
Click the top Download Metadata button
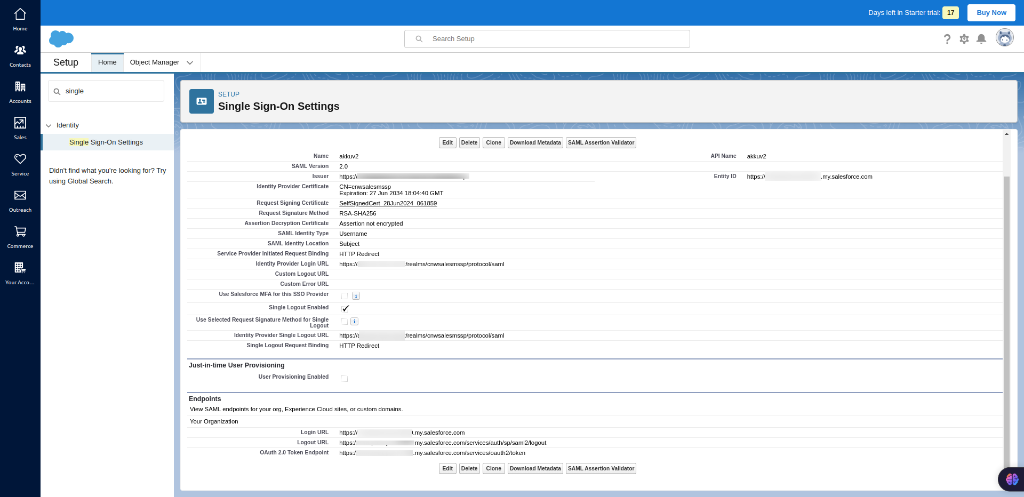point(535,142)
